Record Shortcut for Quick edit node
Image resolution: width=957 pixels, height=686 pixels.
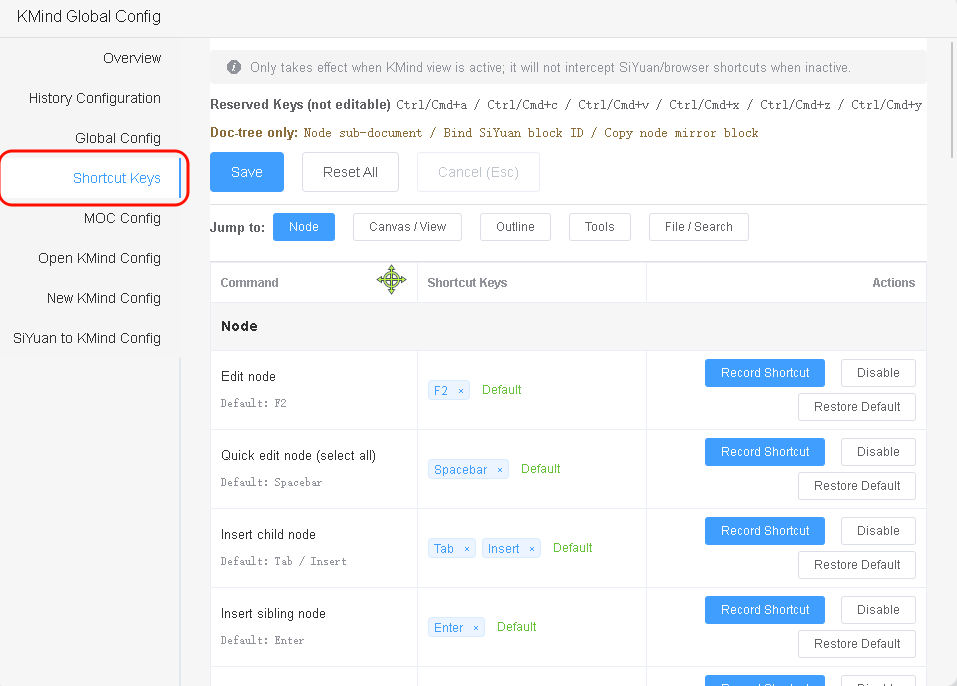[x=765, y=452]
